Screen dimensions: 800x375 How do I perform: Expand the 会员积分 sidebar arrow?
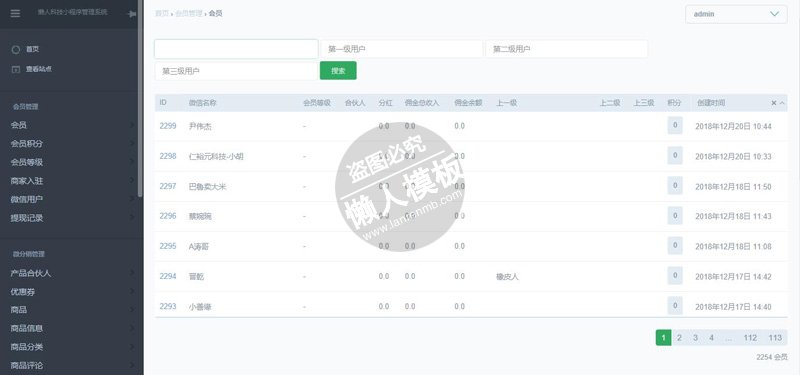[x=132, y=144]
